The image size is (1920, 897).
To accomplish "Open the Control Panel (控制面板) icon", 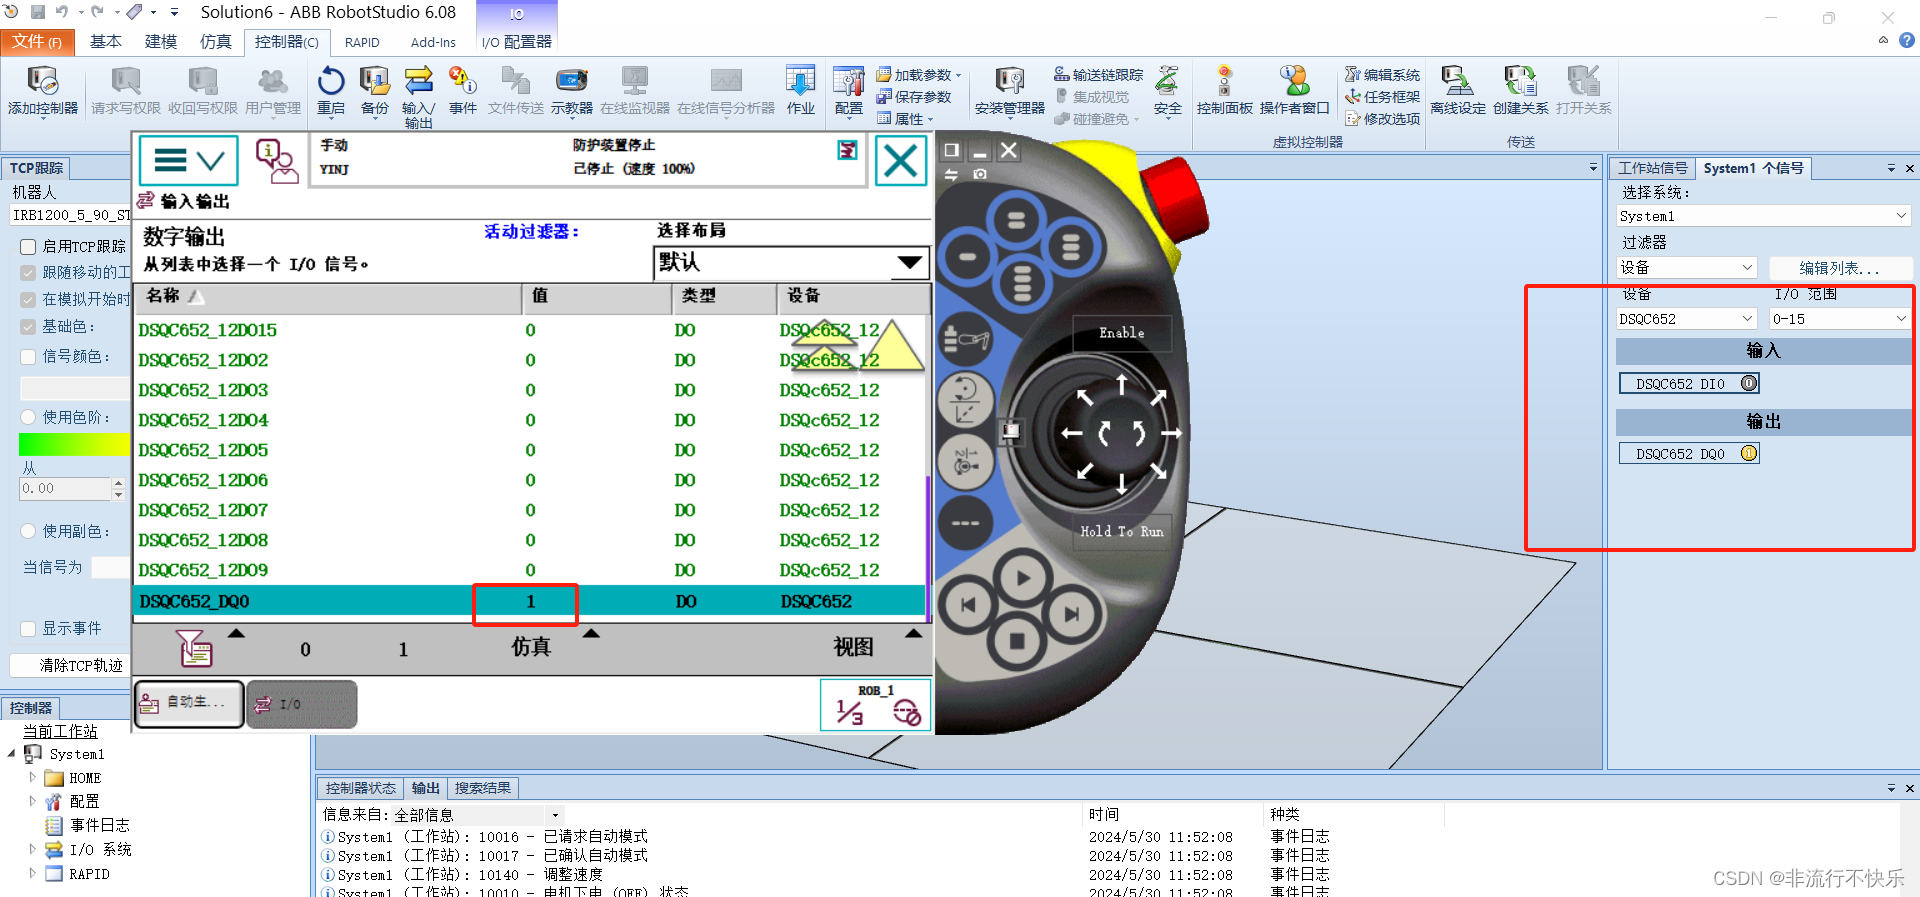I will click(x=1224, y=90).
